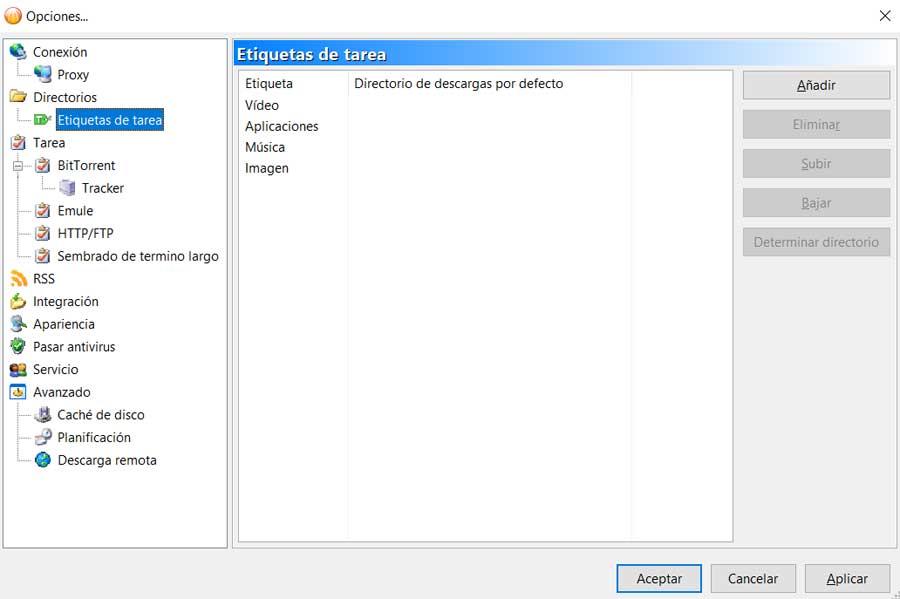Click the BitTorrent clipboard icon
The width and height of the screenshot is (900, 599).
(x=42, y=165)
